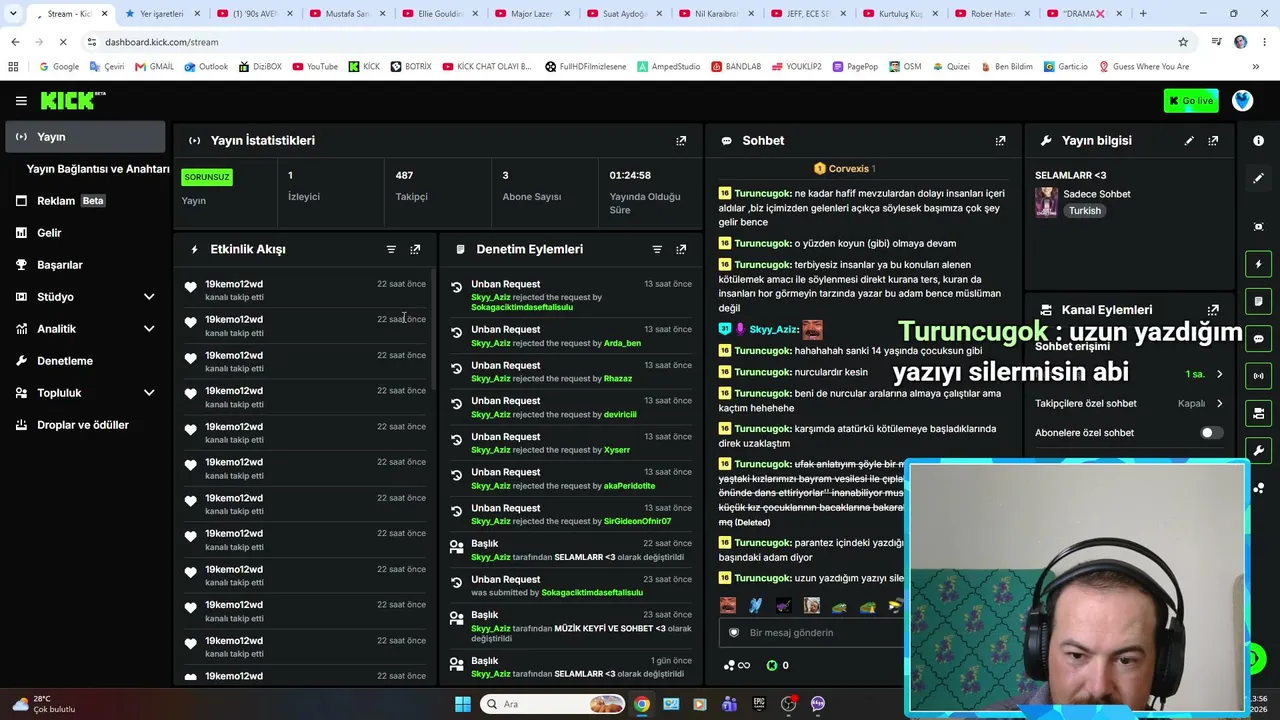
Task: Toggle the chat bubble widget icon
Action: point(1258,339)
